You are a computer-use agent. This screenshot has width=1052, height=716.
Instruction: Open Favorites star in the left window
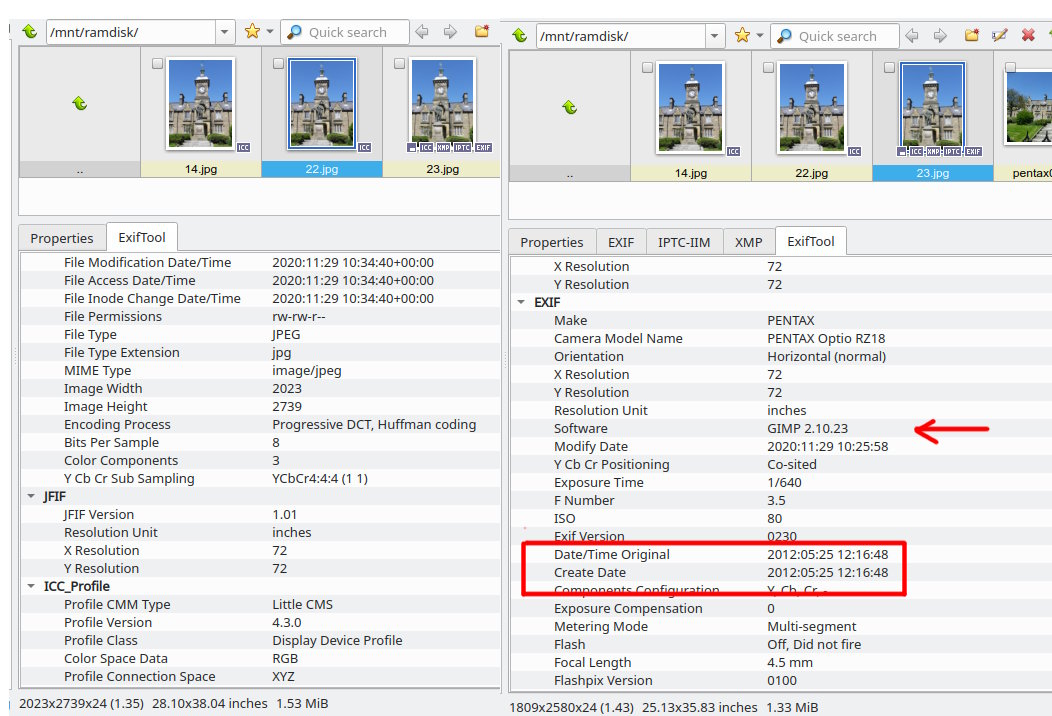pyautogui.click(x=252, y=31)
